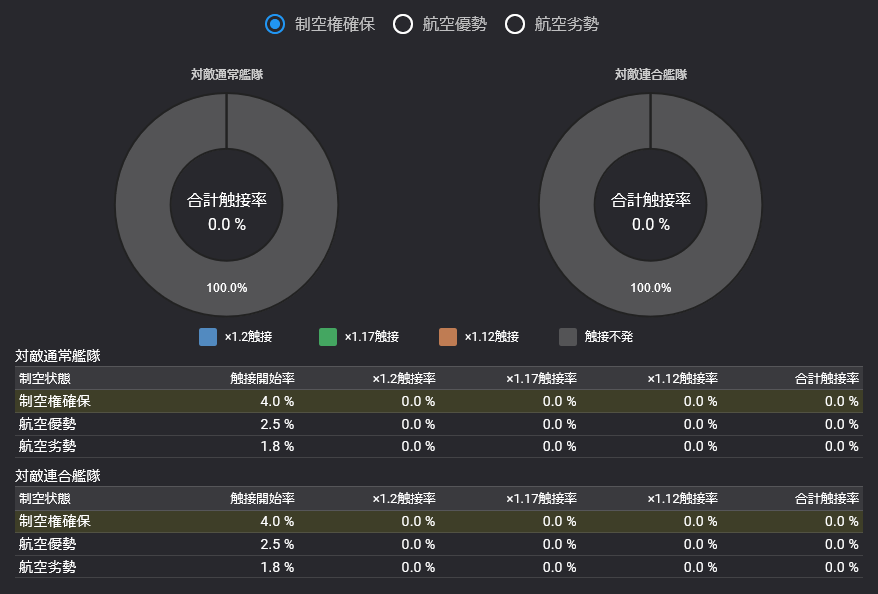Click 航空劣勢 row in 対敵連合艦隊 table
Screen dimensions: 878x594
[439, 567]
